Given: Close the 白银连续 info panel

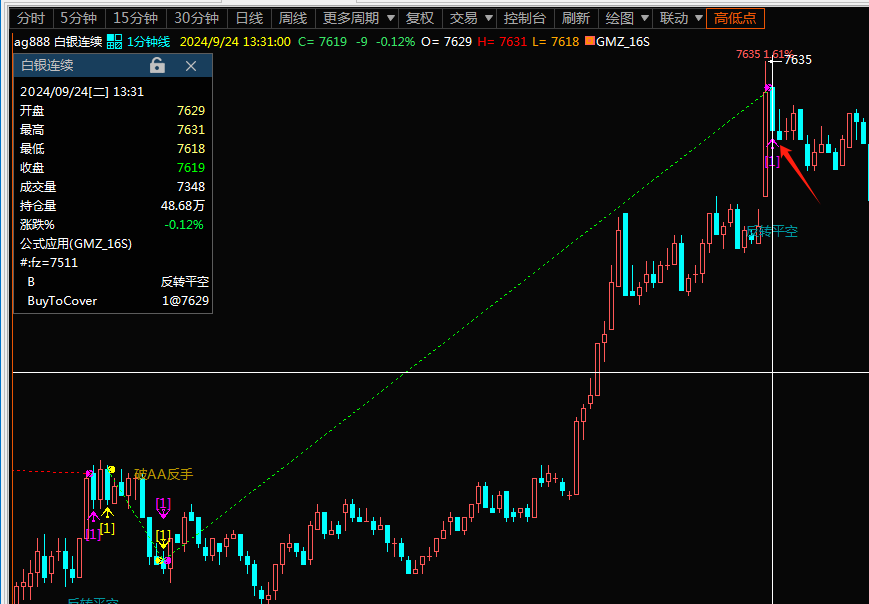Looking at the screenshot, I should click(191, 66).
